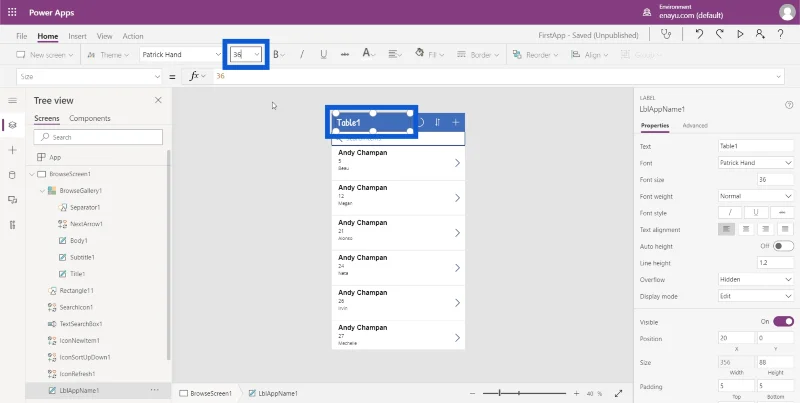Open the Theme dropdown
This screenshot has width=800, height=403.
[108, 55]
